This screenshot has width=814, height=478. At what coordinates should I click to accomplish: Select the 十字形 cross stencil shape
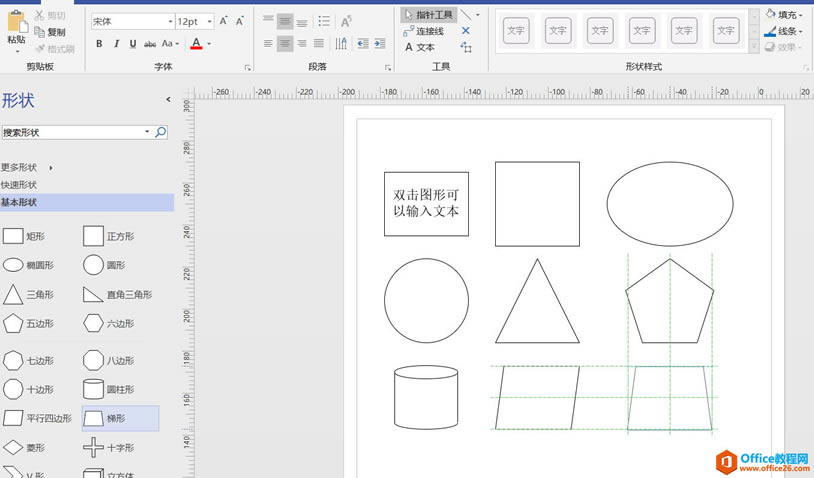tap(108, 447)
